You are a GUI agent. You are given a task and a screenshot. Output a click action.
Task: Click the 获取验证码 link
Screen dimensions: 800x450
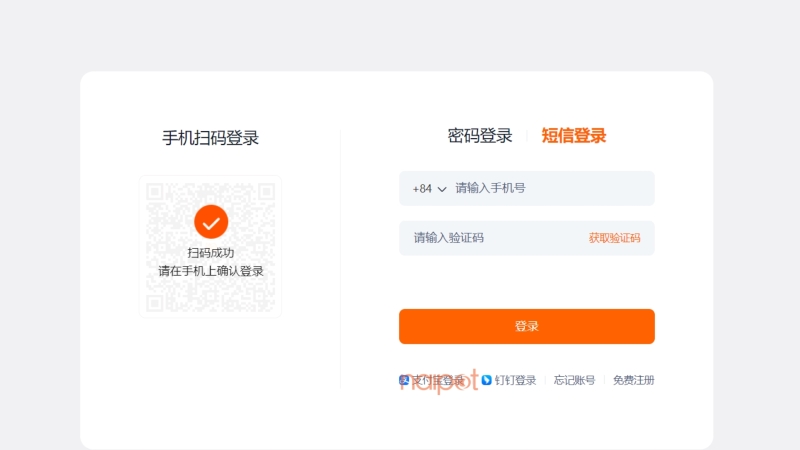coord(614,238)
